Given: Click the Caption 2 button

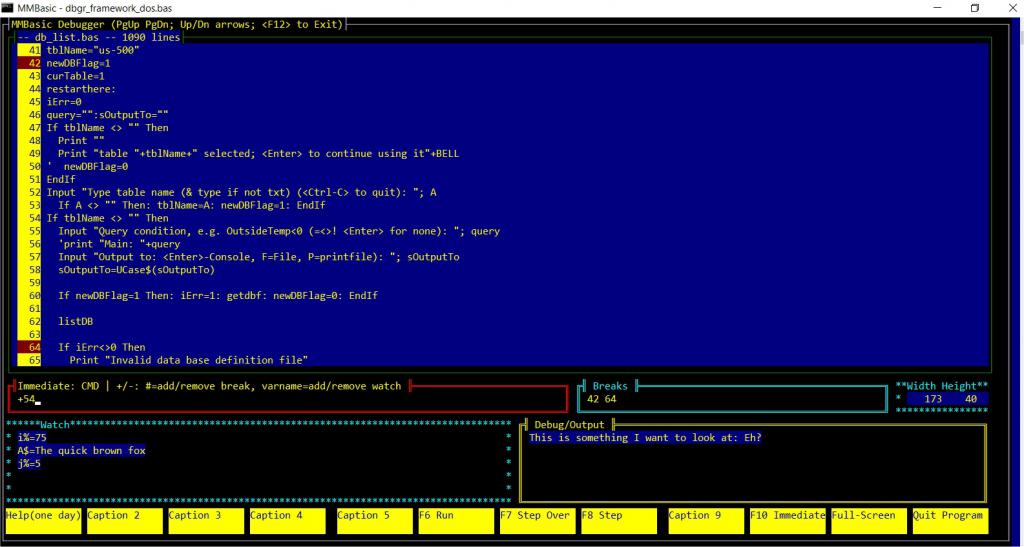Looking at the screenshot, I should tap(124, 520).
